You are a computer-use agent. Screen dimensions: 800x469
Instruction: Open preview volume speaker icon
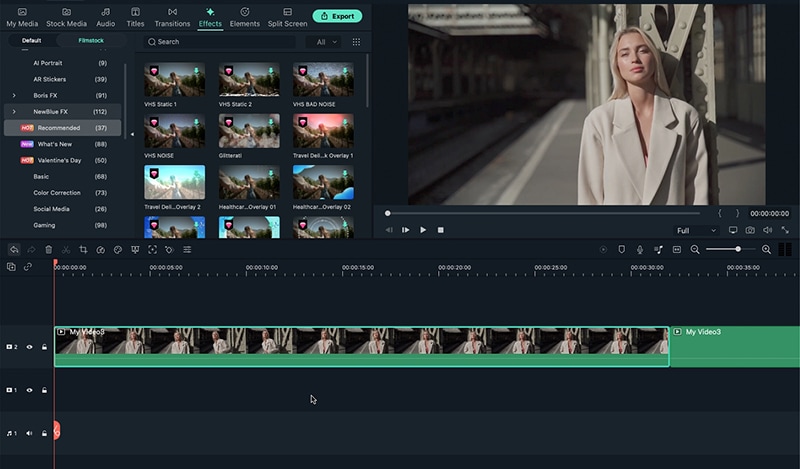pyautogui.click(x=767, y=230)
